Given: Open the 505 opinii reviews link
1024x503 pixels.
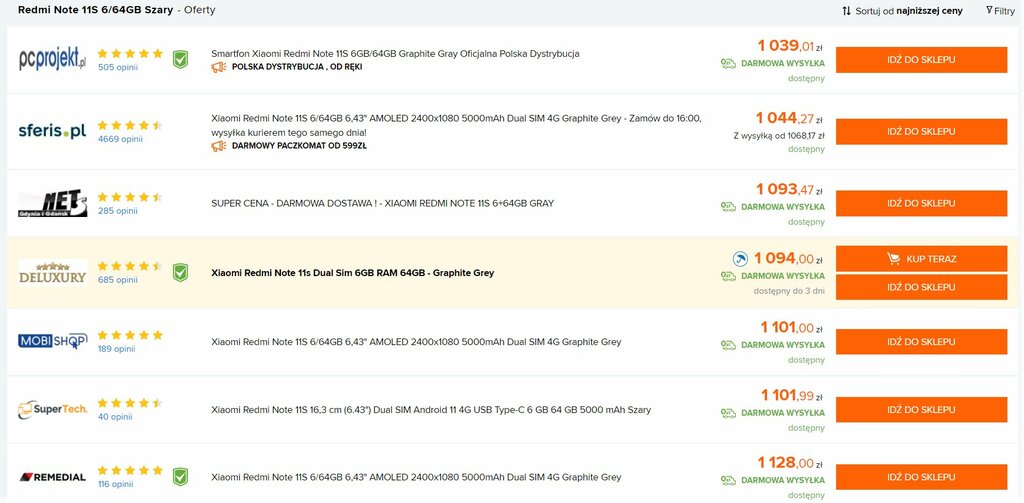Looking at the screenshot, I should 118,67.
